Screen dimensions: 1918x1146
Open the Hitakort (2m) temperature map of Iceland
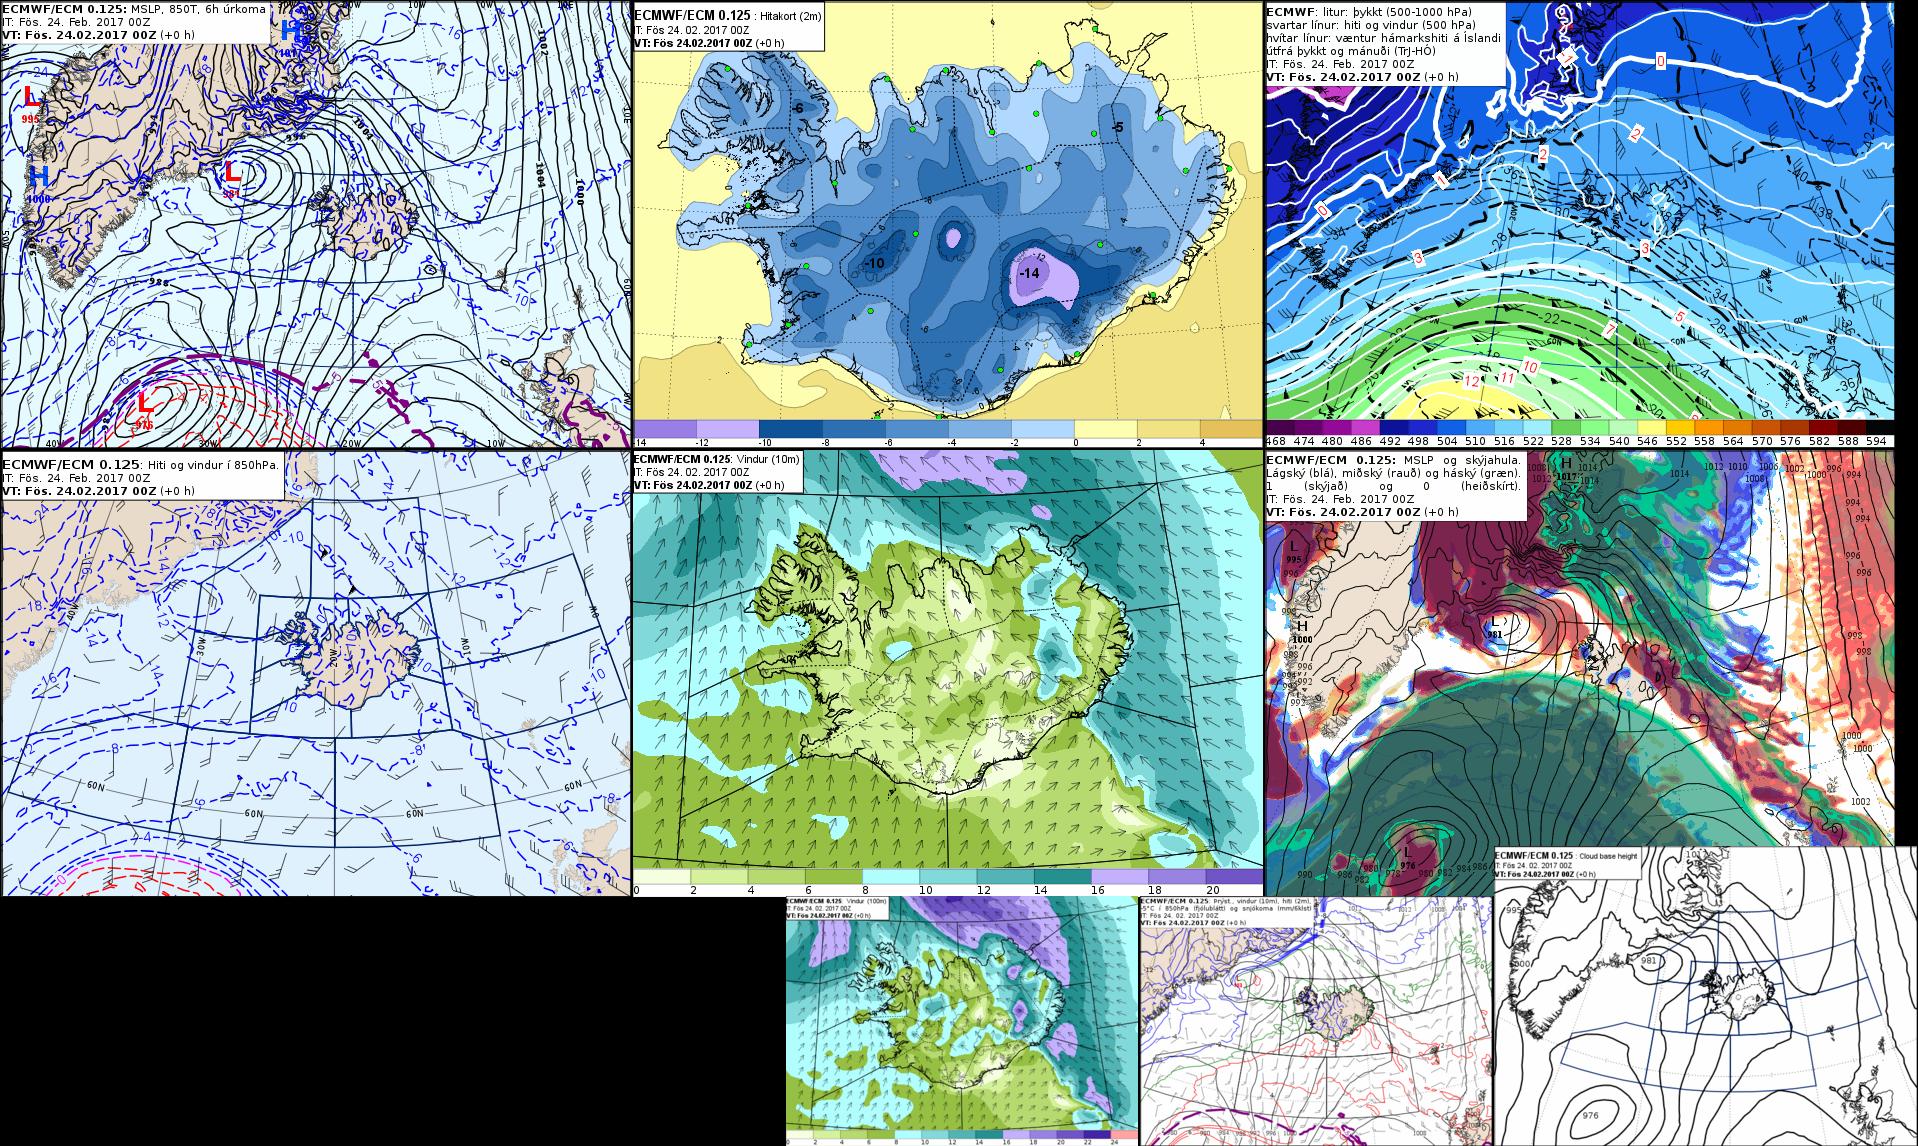(x=948, y=224)
